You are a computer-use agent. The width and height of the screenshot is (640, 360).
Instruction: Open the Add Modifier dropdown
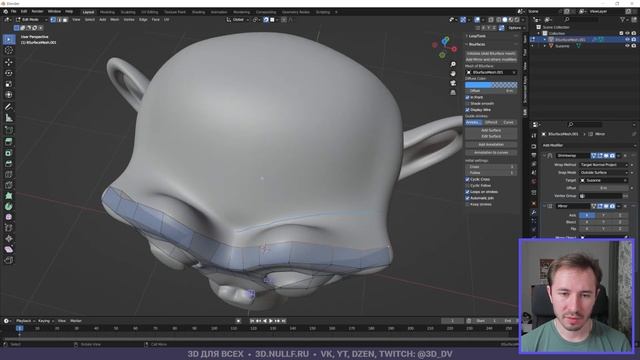pos(588,145)
